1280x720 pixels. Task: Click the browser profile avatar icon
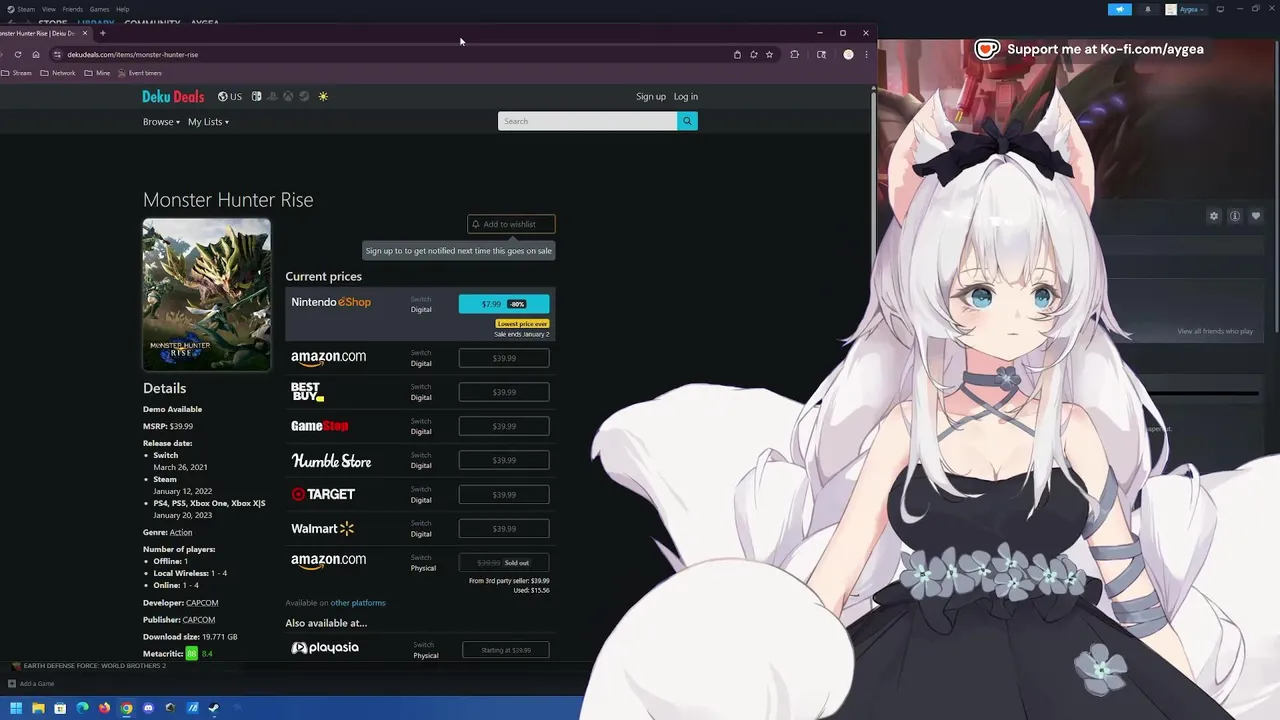coord(848,55)
